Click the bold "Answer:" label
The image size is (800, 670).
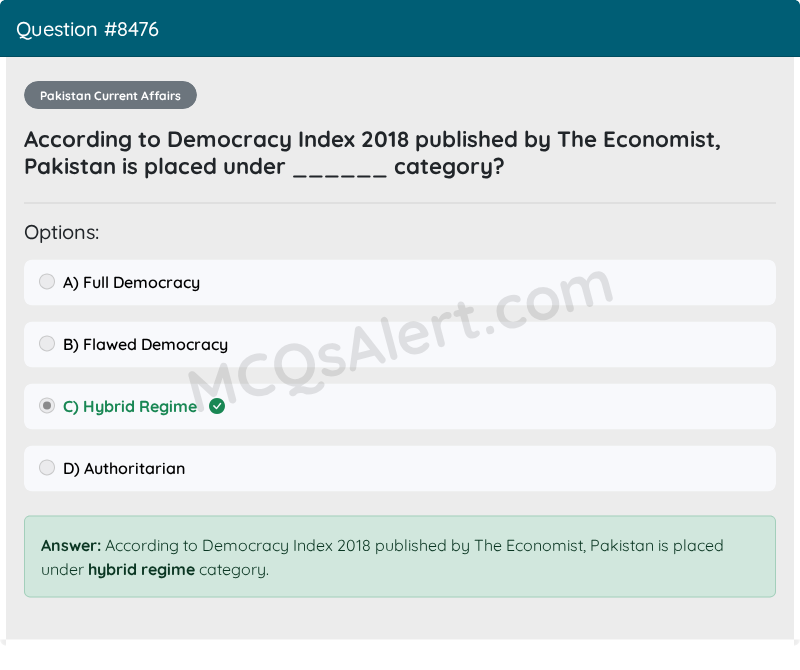pyautogui.click(x=71, y=545)
